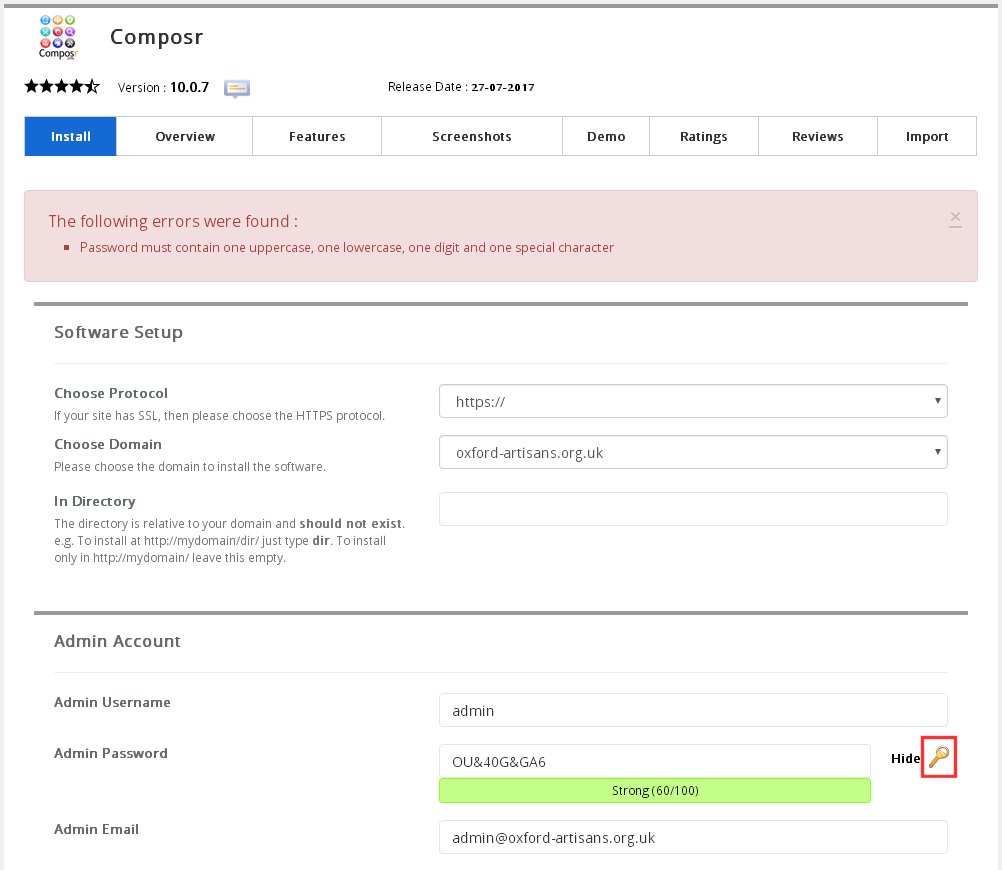
Task: Toggle password visibility with Hide
Action: tap(904, 758)
